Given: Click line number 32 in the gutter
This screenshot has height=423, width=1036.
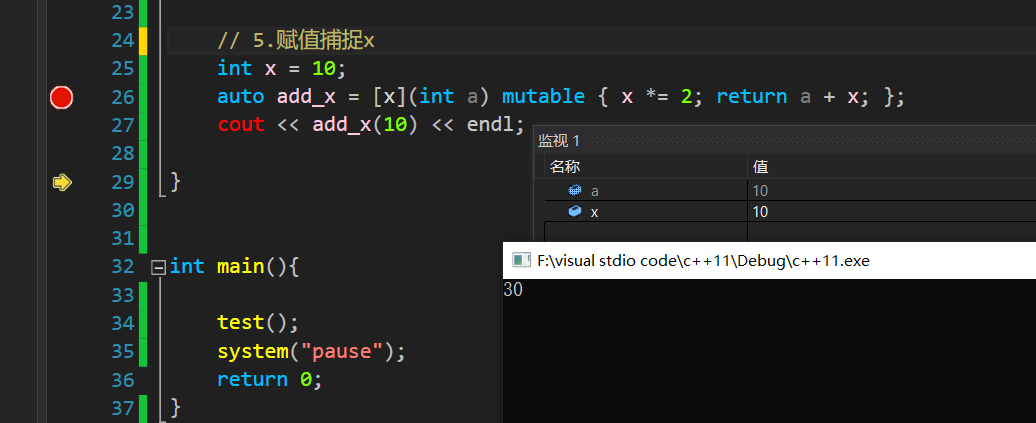Looking at the screenshot, I should (123, 266).
